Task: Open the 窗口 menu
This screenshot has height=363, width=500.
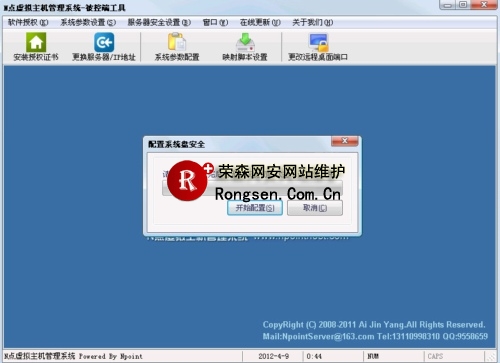Action: pyautogui.click(x=215, y=22)
